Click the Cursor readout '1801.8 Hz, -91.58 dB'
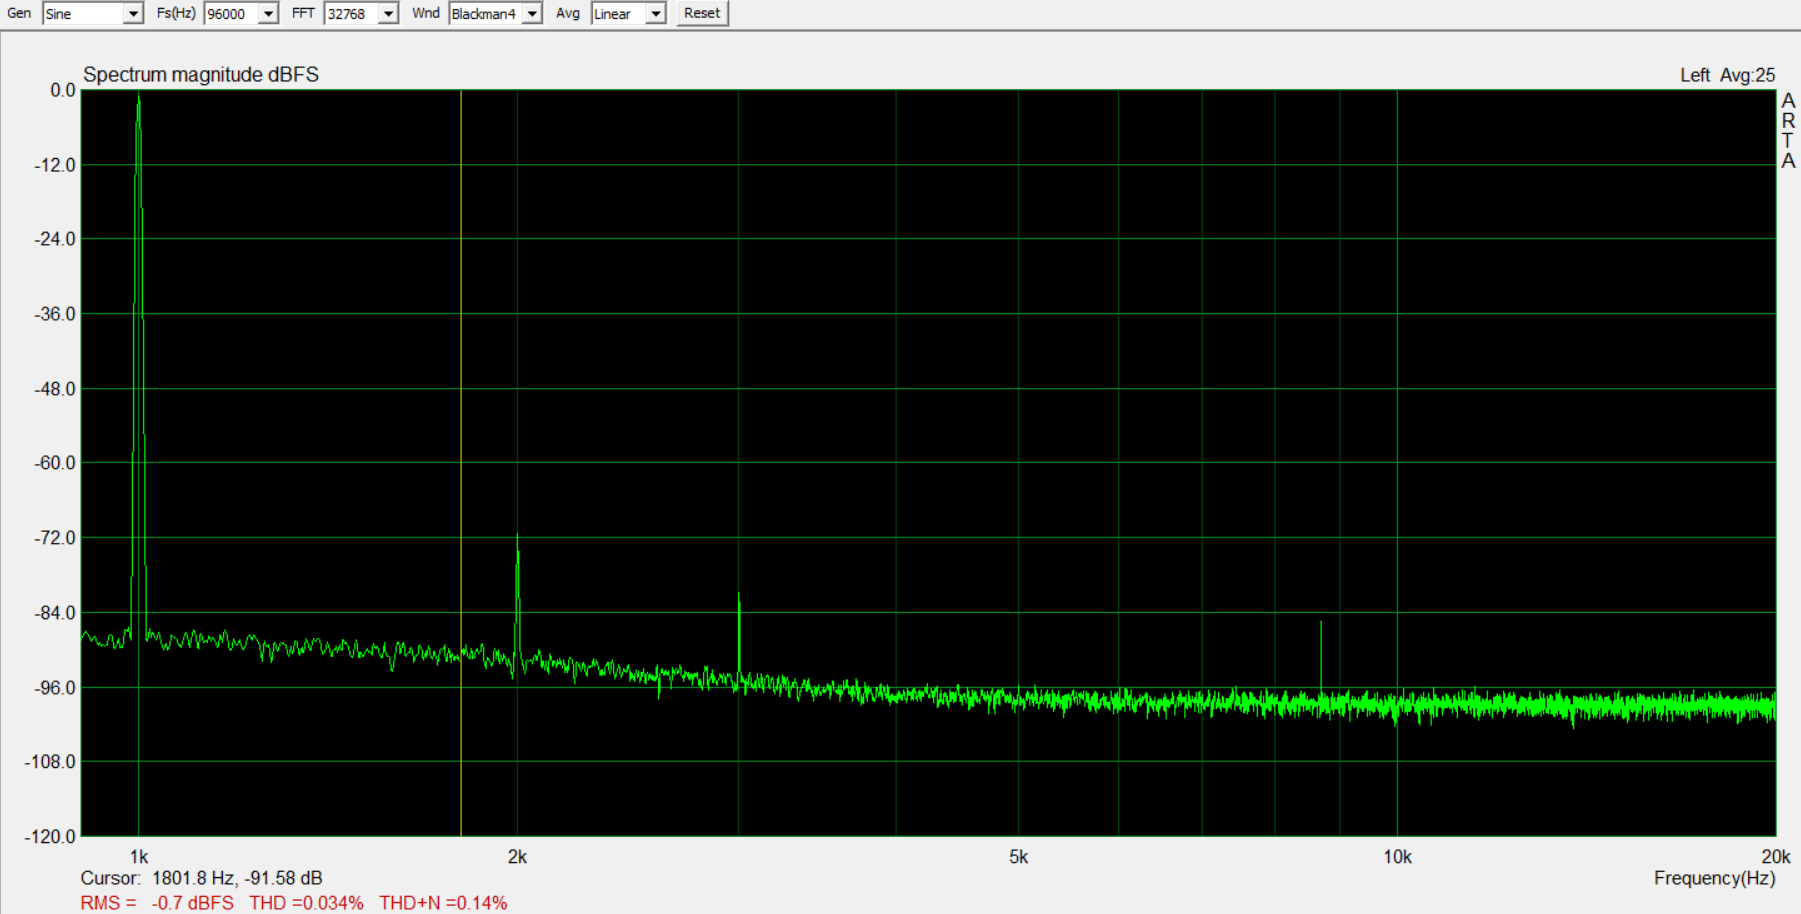The height and width of the screenshot is (914, 1801). coord(237,878)
